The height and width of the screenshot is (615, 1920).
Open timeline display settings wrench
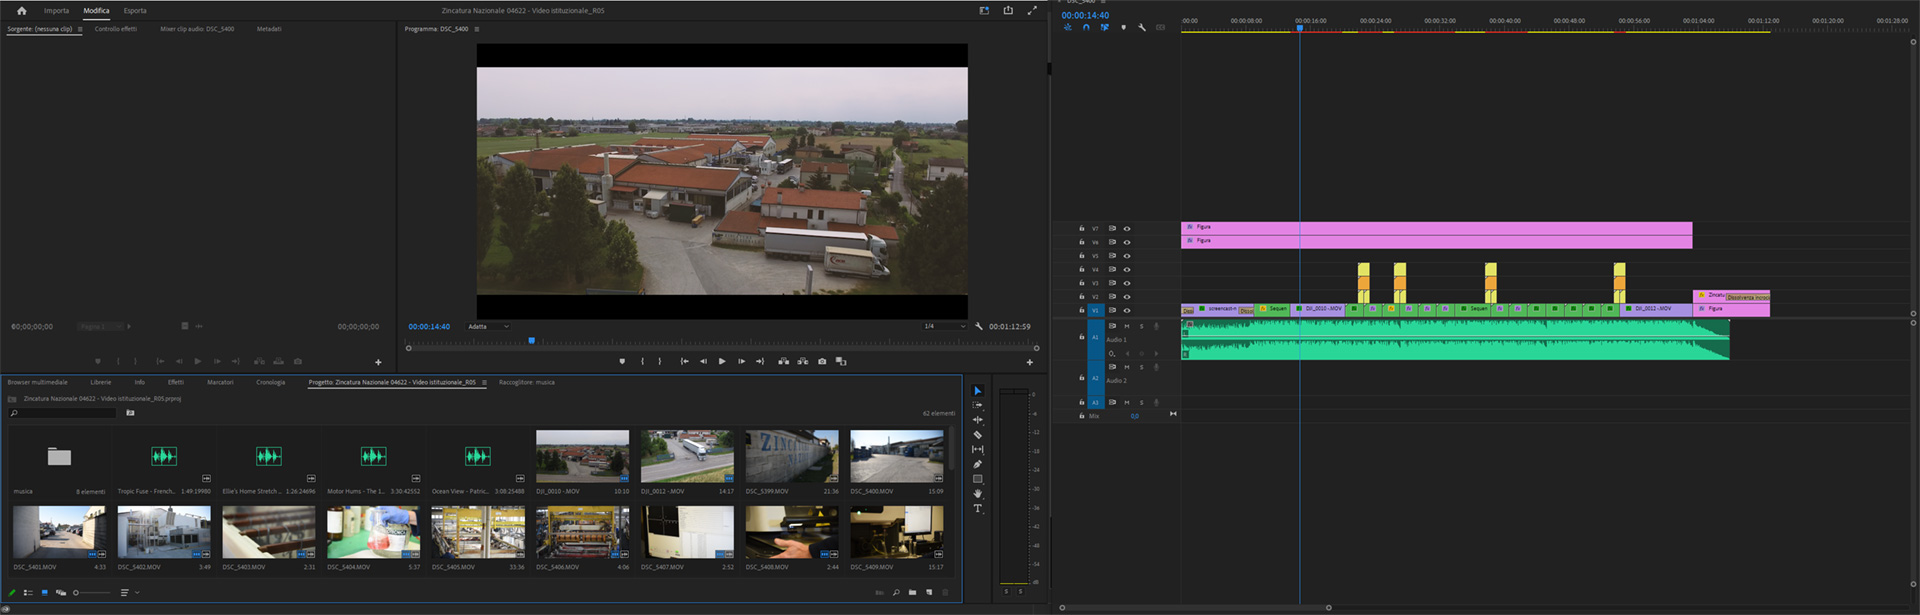[x=1142, y=28]
